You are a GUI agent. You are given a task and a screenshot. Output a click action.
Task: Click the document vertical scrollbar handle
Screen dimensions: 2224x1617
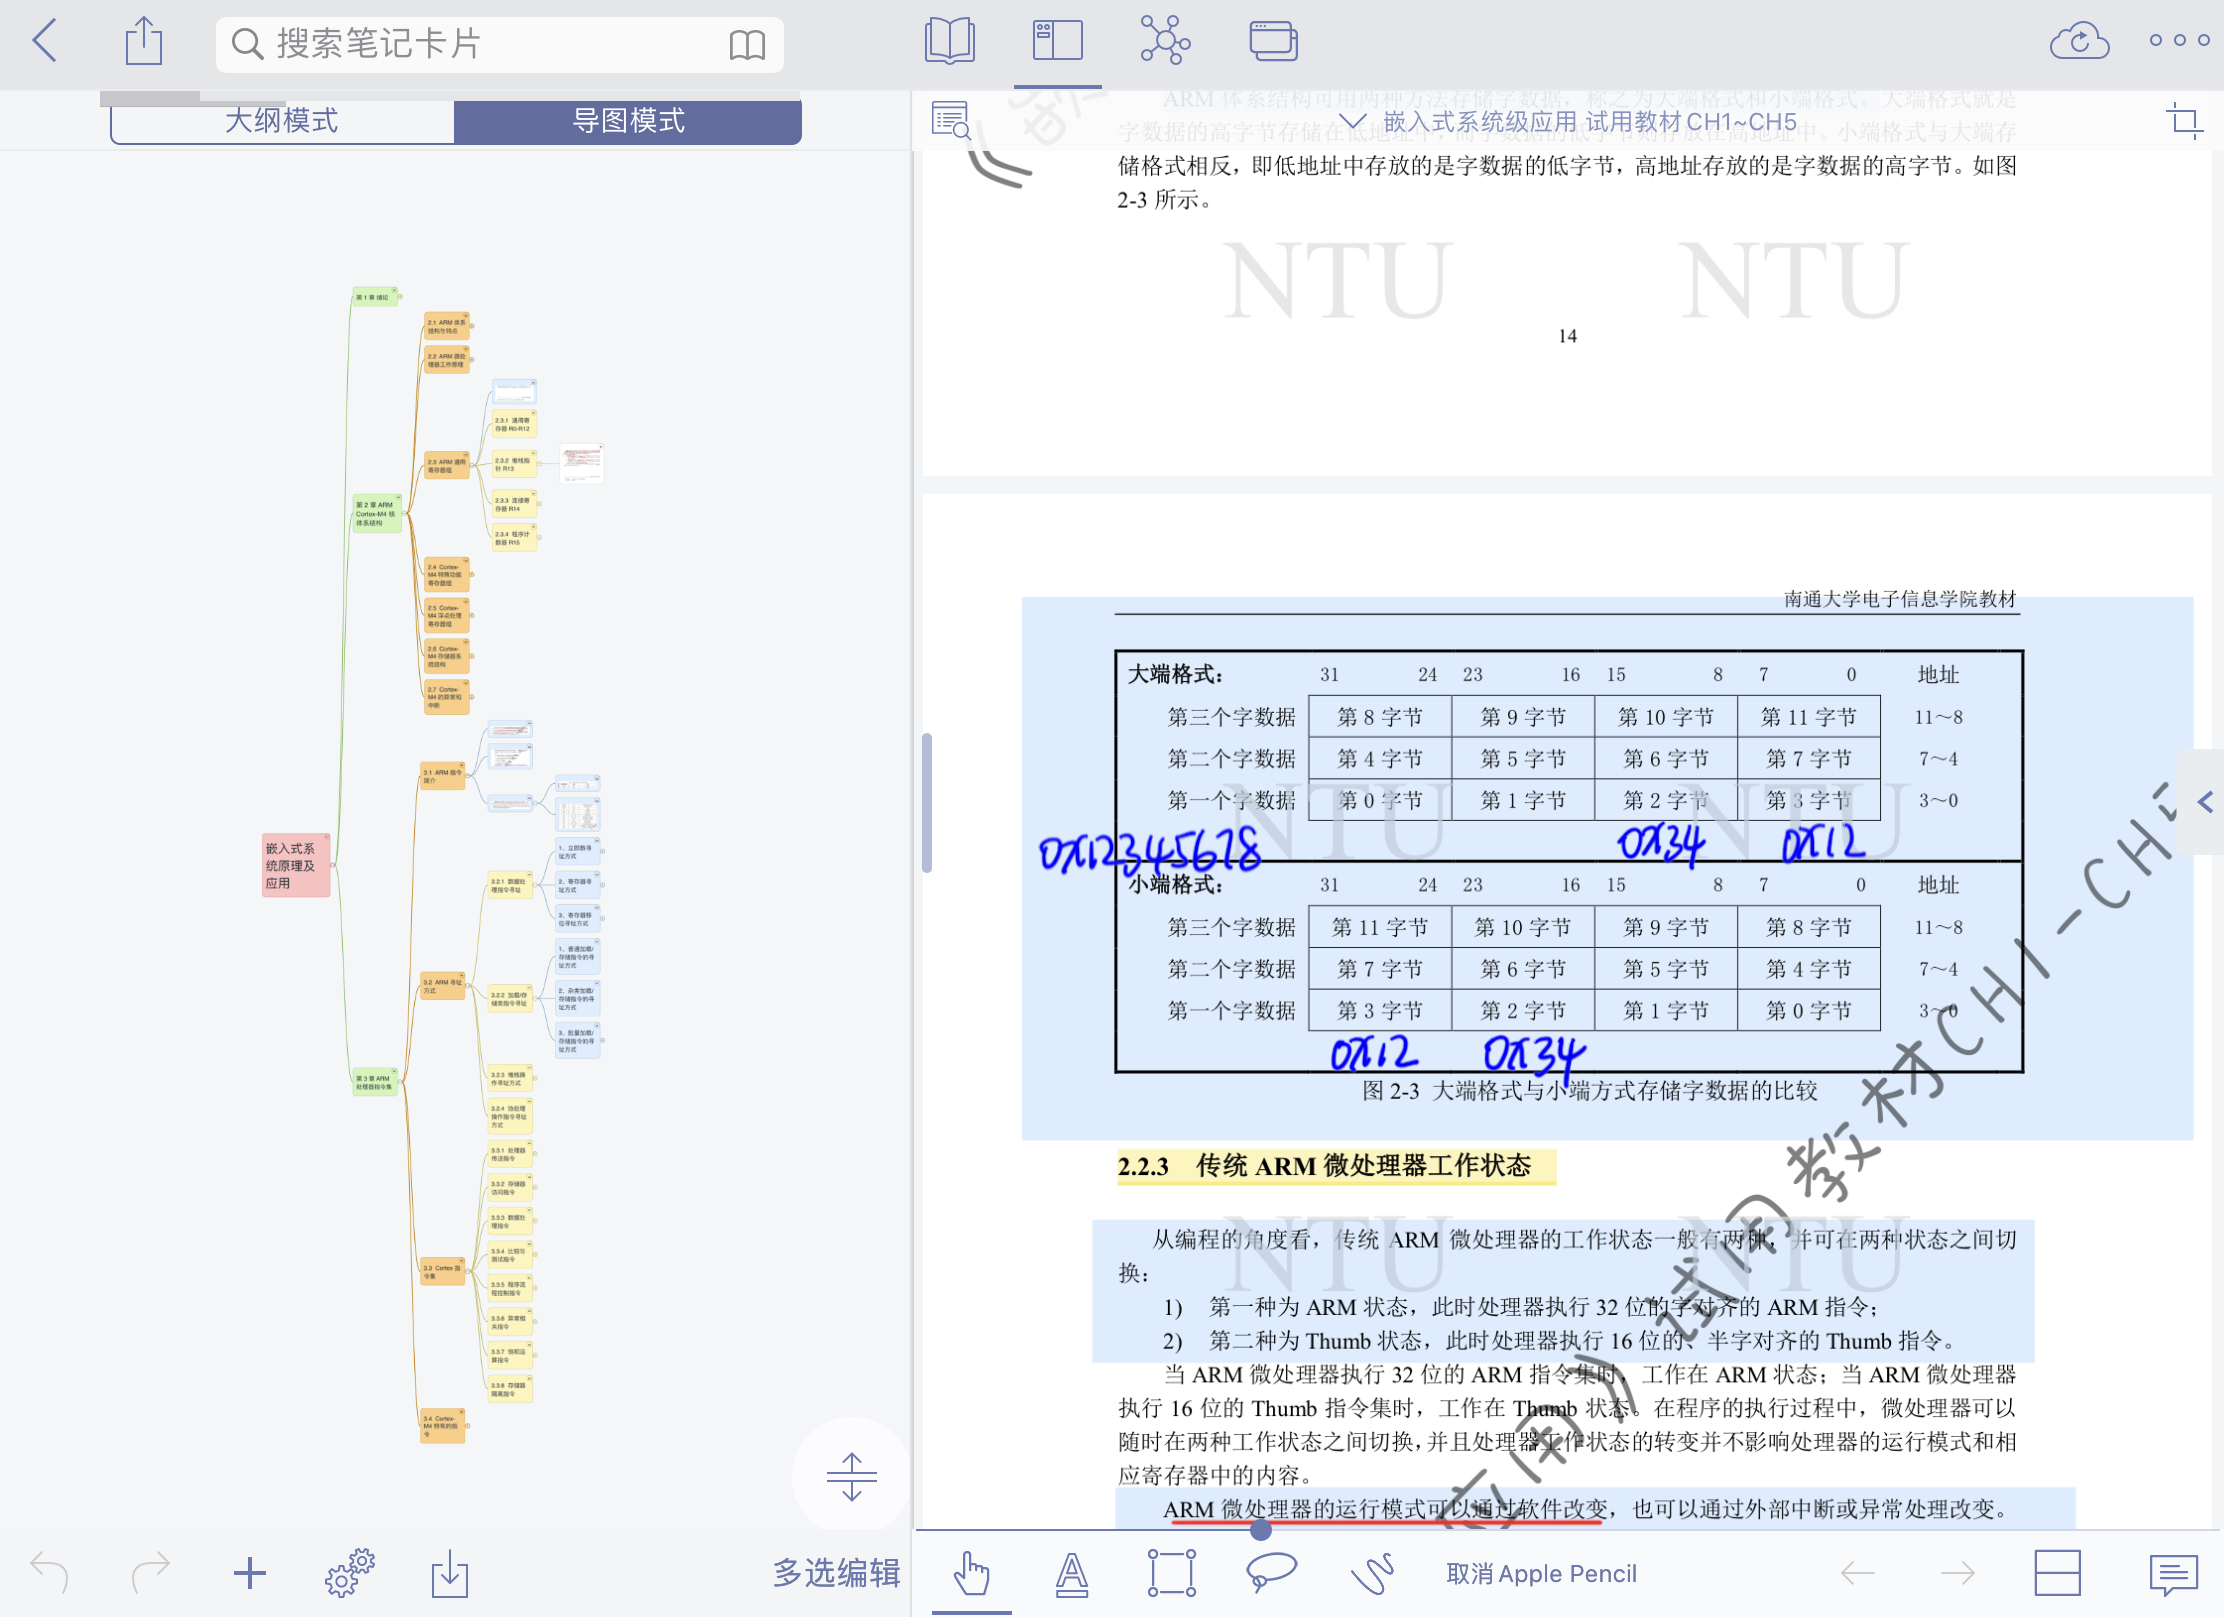coord(927,803)
